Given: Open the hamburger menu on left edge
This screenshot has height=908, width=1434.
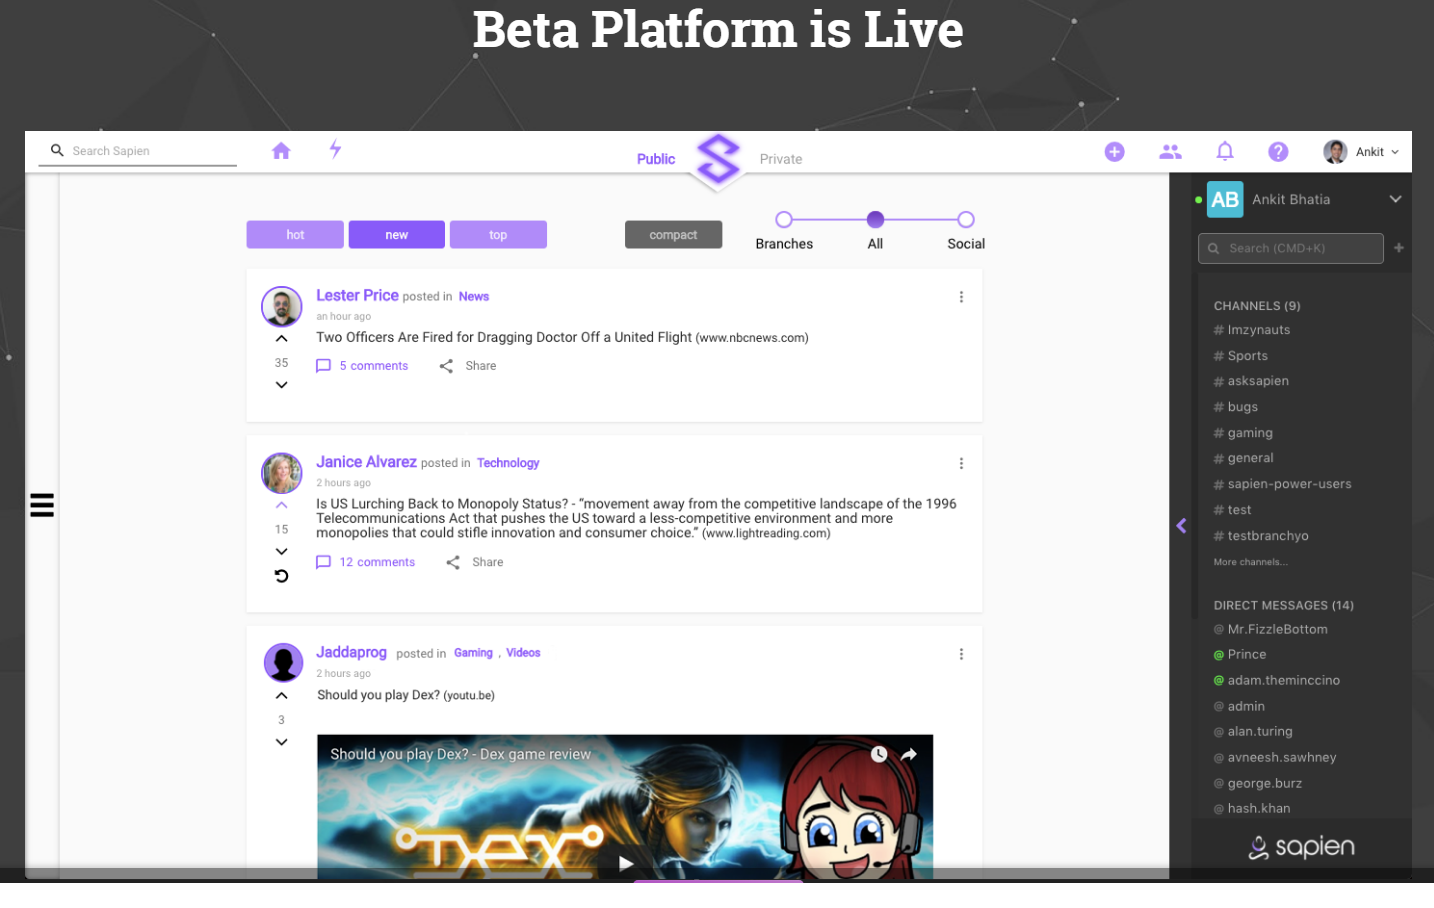Looking at the screenshot, I should (42, 505).
